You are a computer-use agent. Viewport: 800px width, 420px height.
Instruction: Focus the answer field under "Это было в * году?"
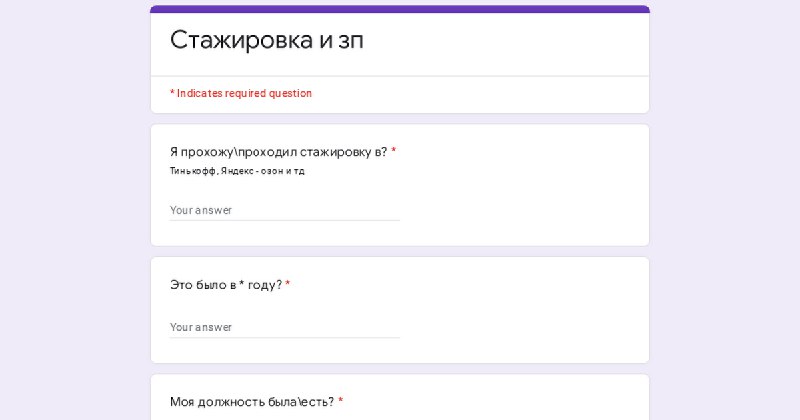pos(285,327)
